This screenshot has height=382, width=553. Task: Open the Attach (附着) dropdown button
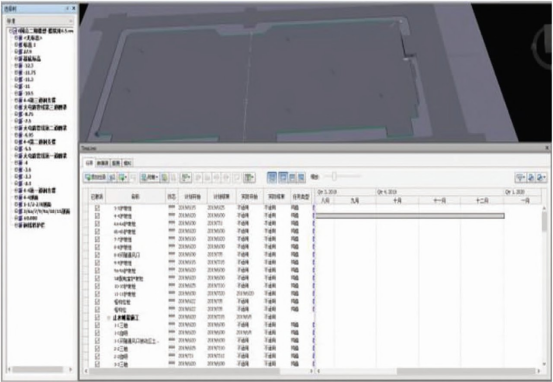(x=150, y=177)
